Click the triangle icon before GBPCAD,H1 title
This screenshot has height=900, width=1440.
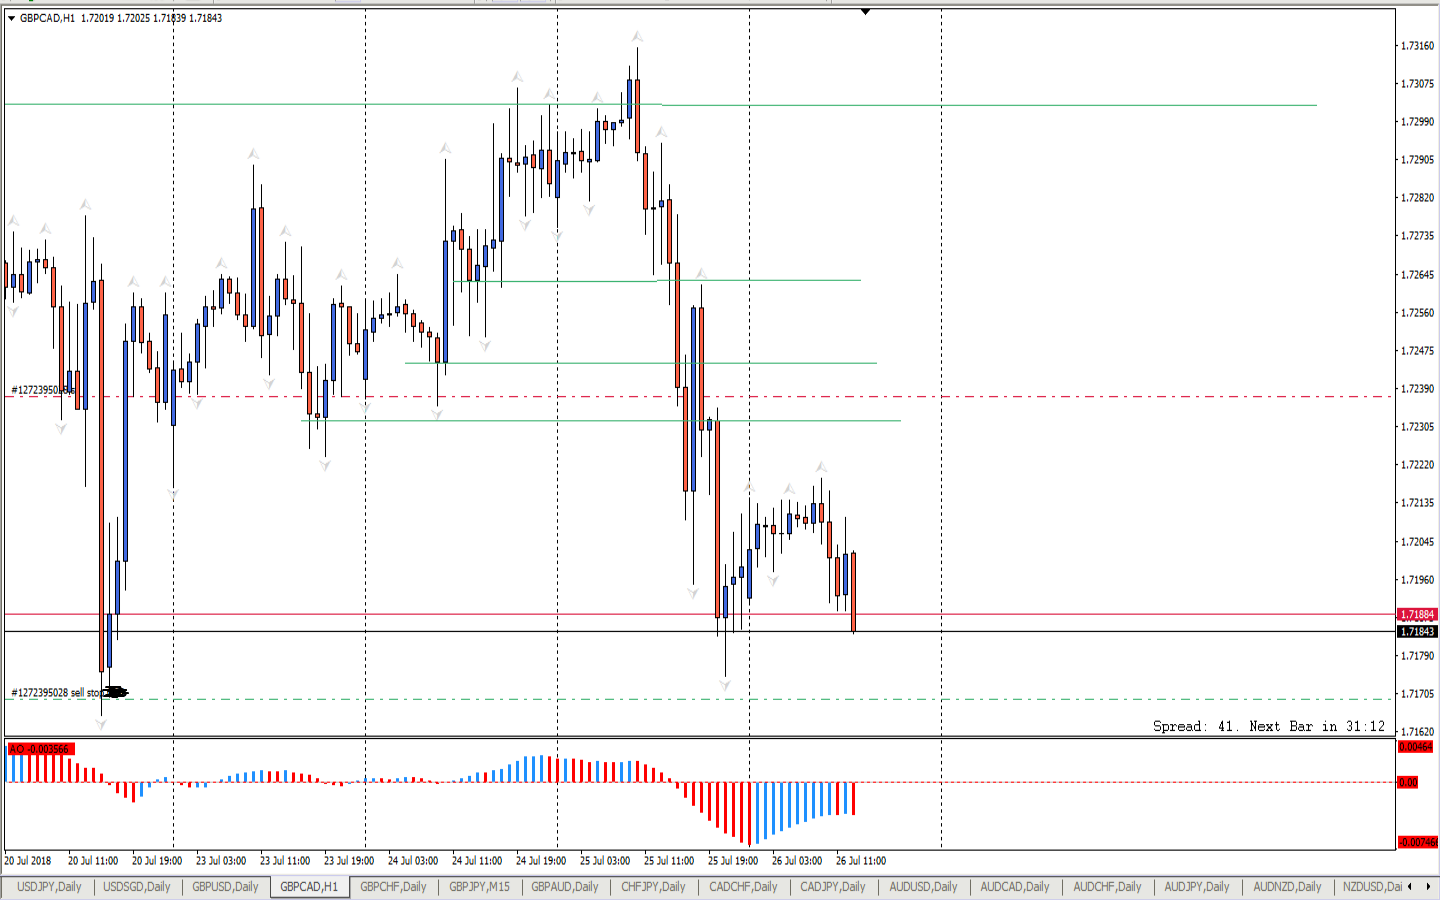coord(11,18)
